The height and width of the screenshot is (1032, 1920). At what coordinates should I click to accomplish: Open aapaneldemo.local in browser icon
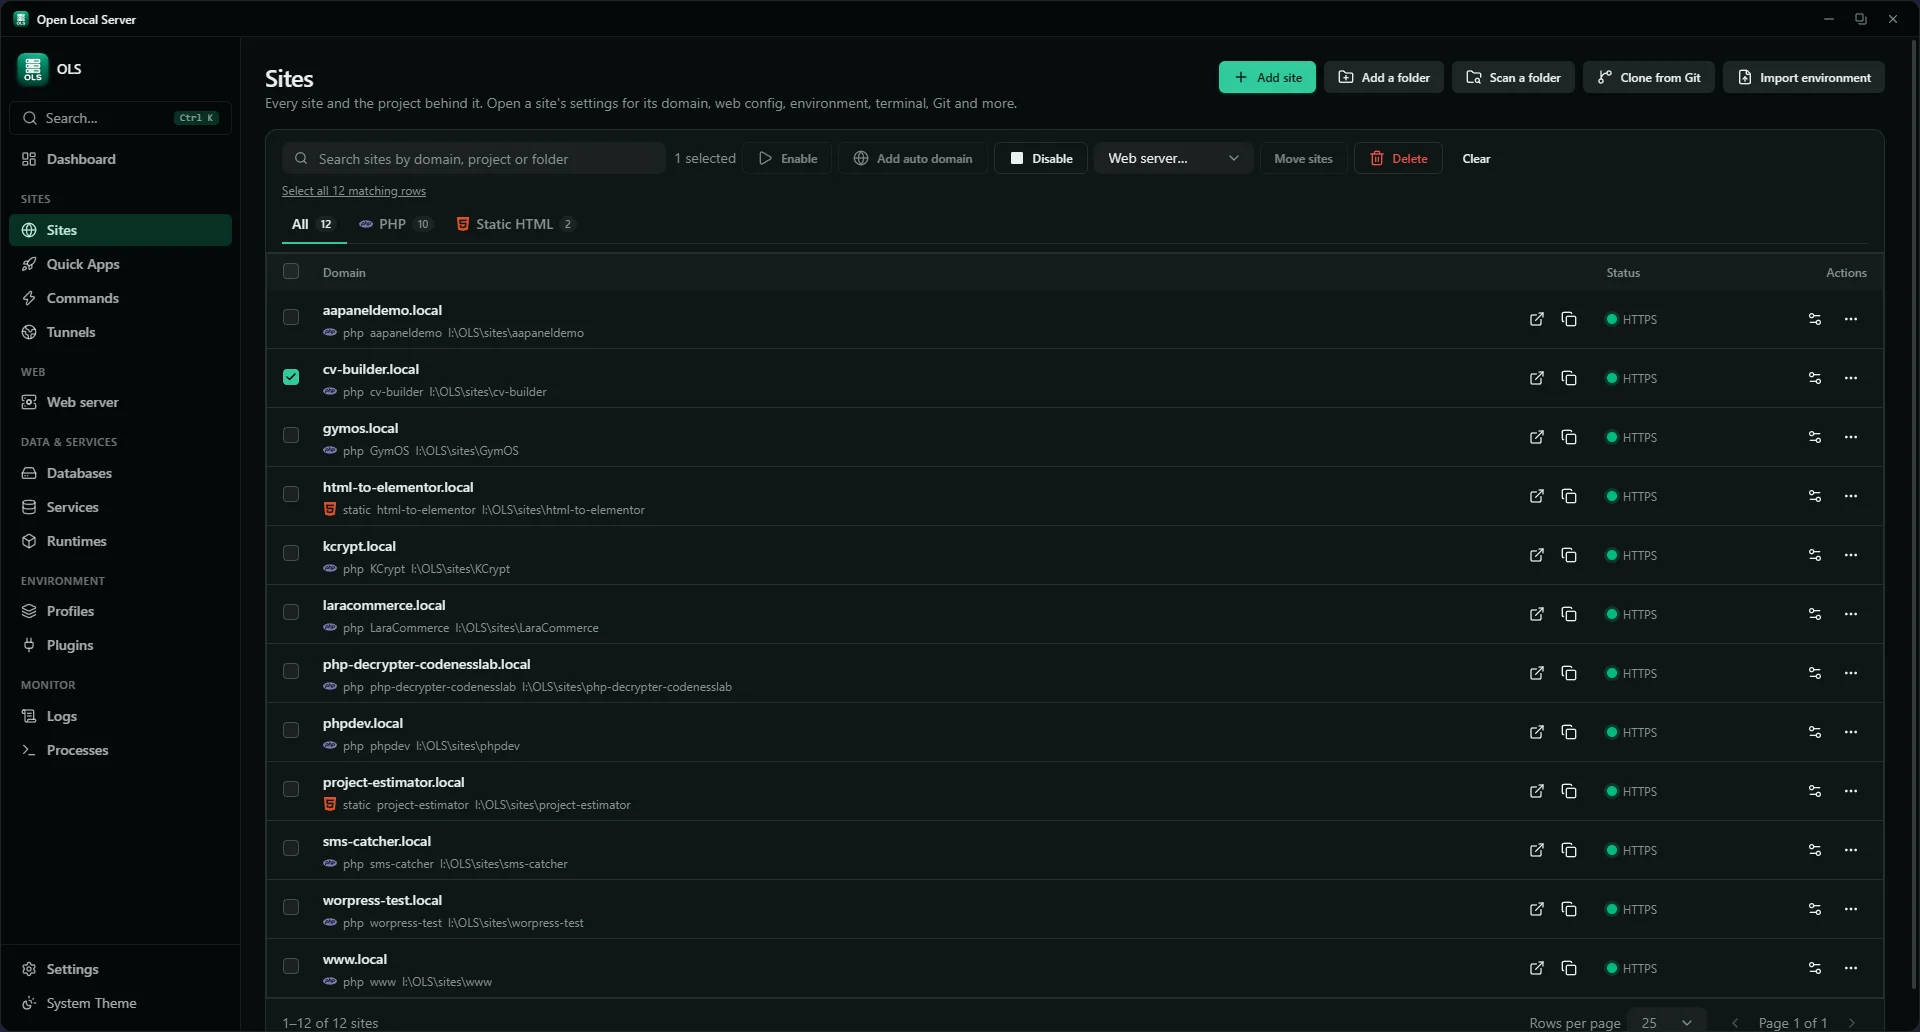pyautogui.click(x=1537, y=319)
